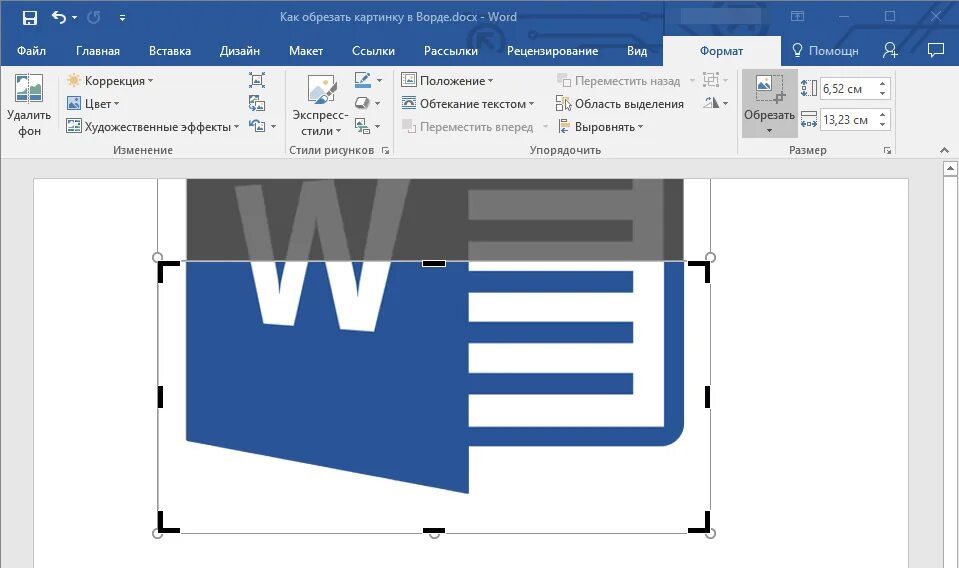Click the width field showing 13,23 см

click(847, 119)
